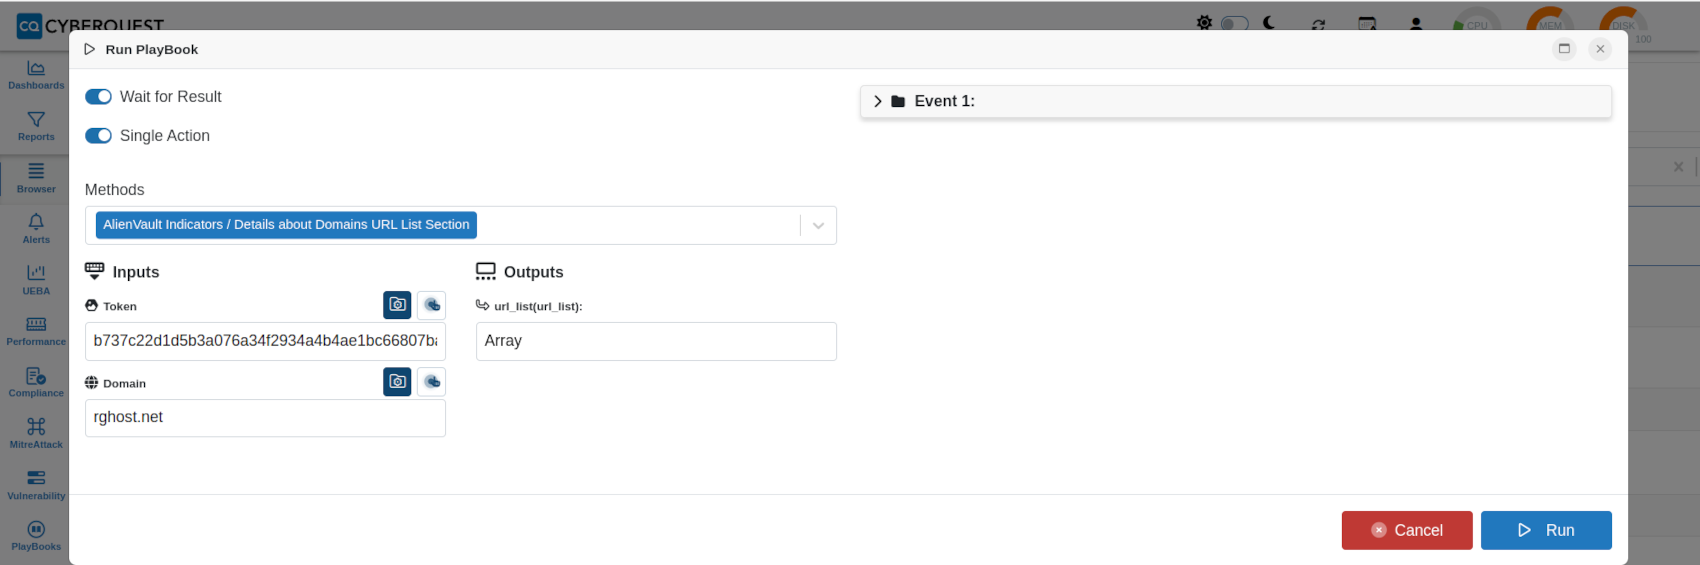Screen dimensions: 1700x565
Task: Disable the Single Action switch
Action: point(98,136)
